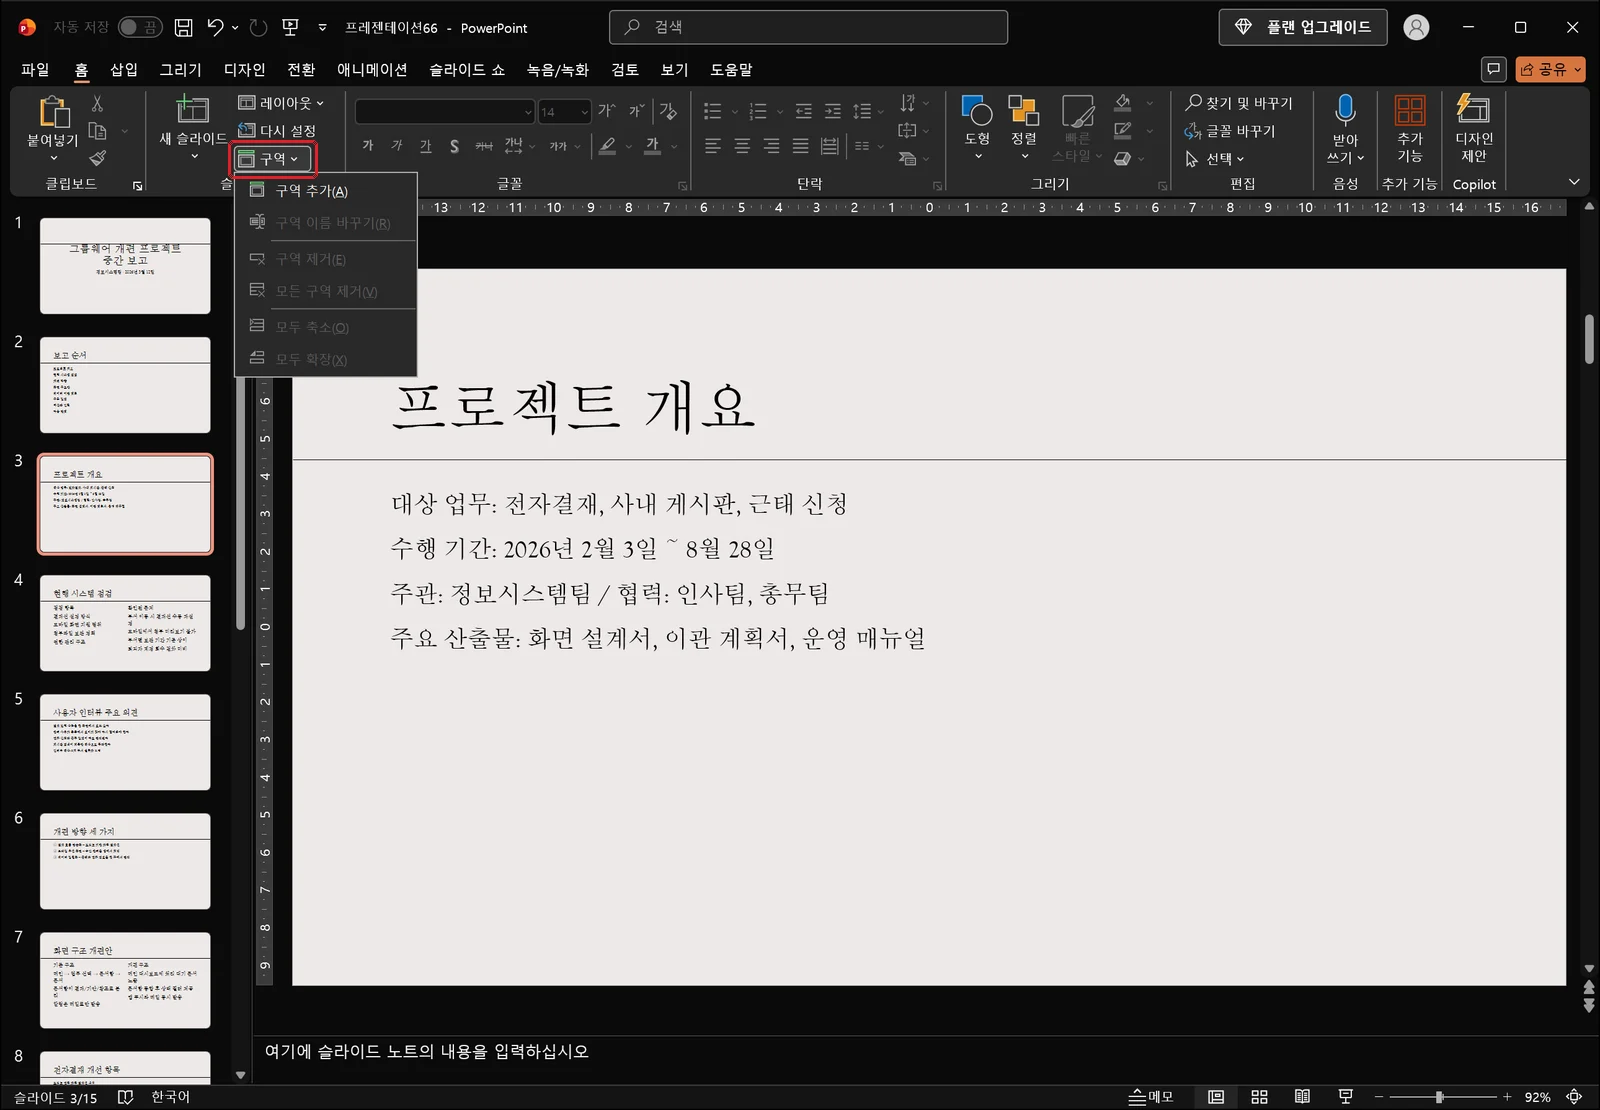Toggle justify text alignment

click(x=800, y=146)
